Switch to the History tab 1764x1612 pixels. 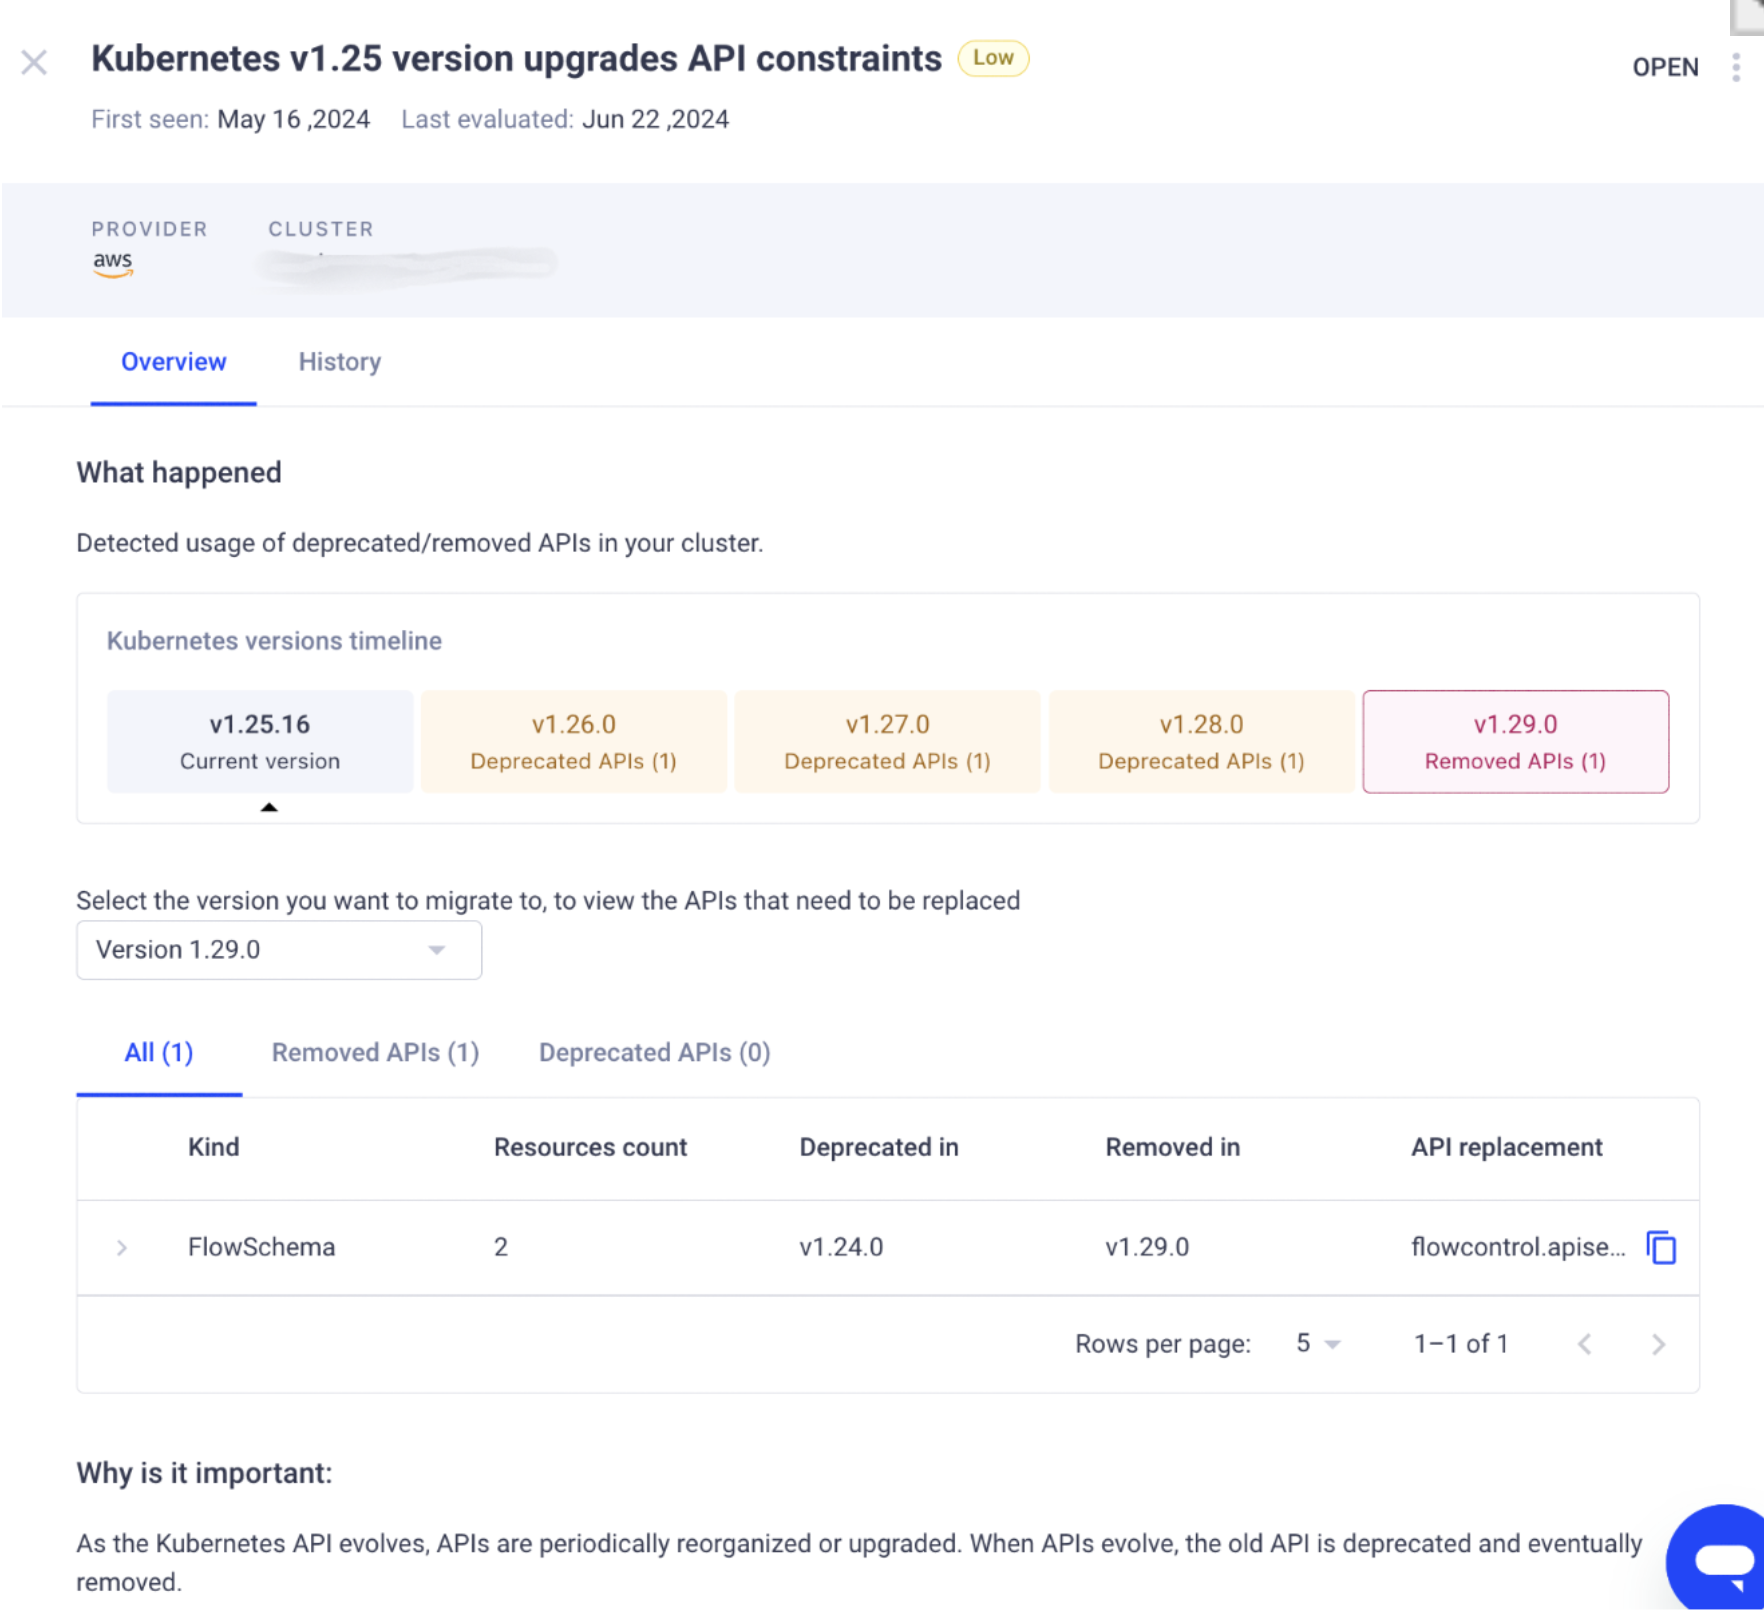[x=340, y=362]
